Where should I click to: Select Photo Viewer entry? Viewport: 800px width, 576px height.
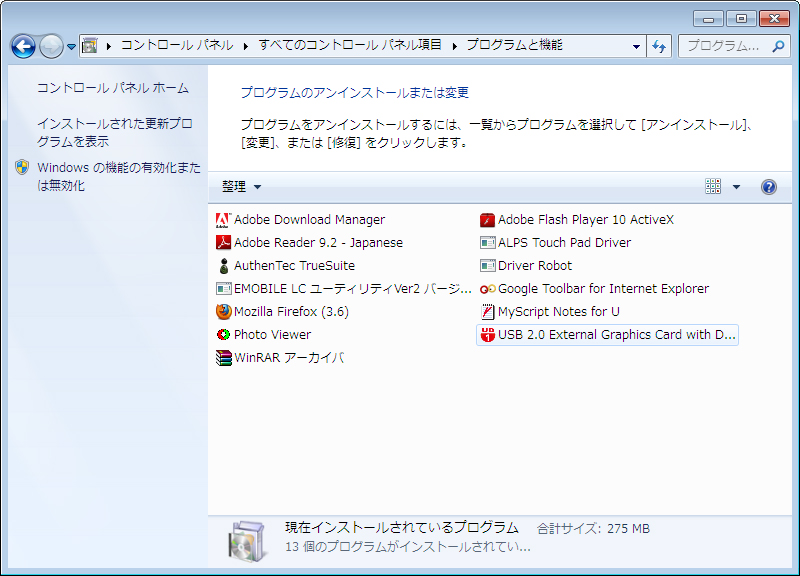point(263,335)
